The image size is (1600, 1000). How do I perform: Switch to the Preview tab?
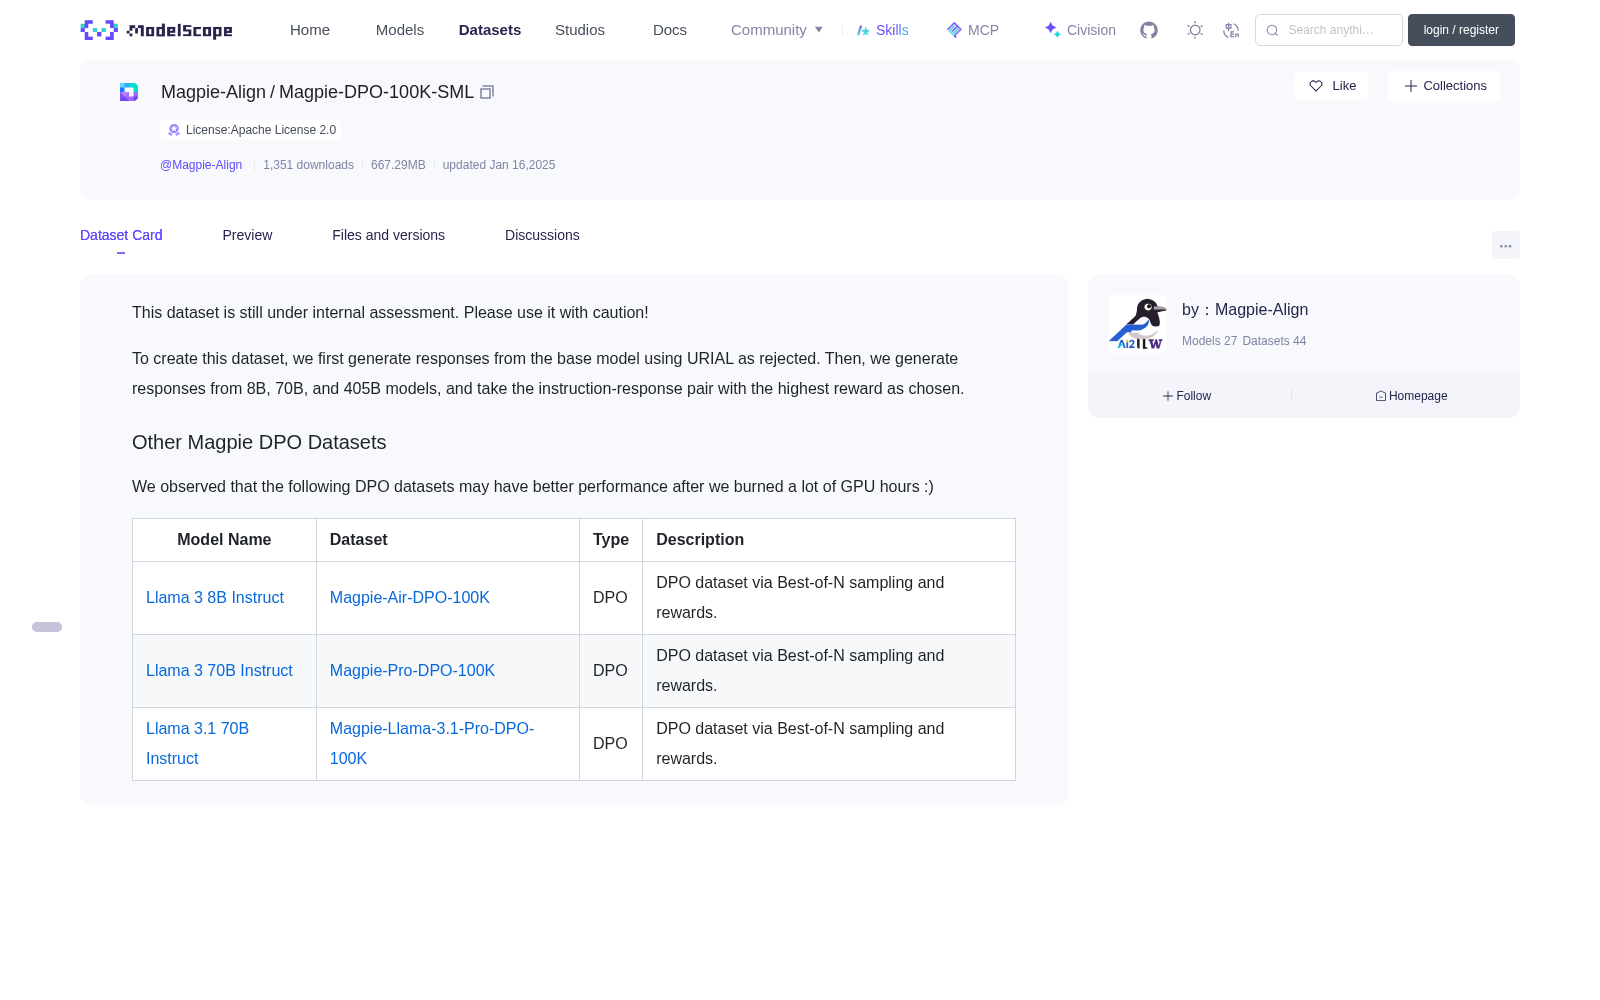(247, 235)
